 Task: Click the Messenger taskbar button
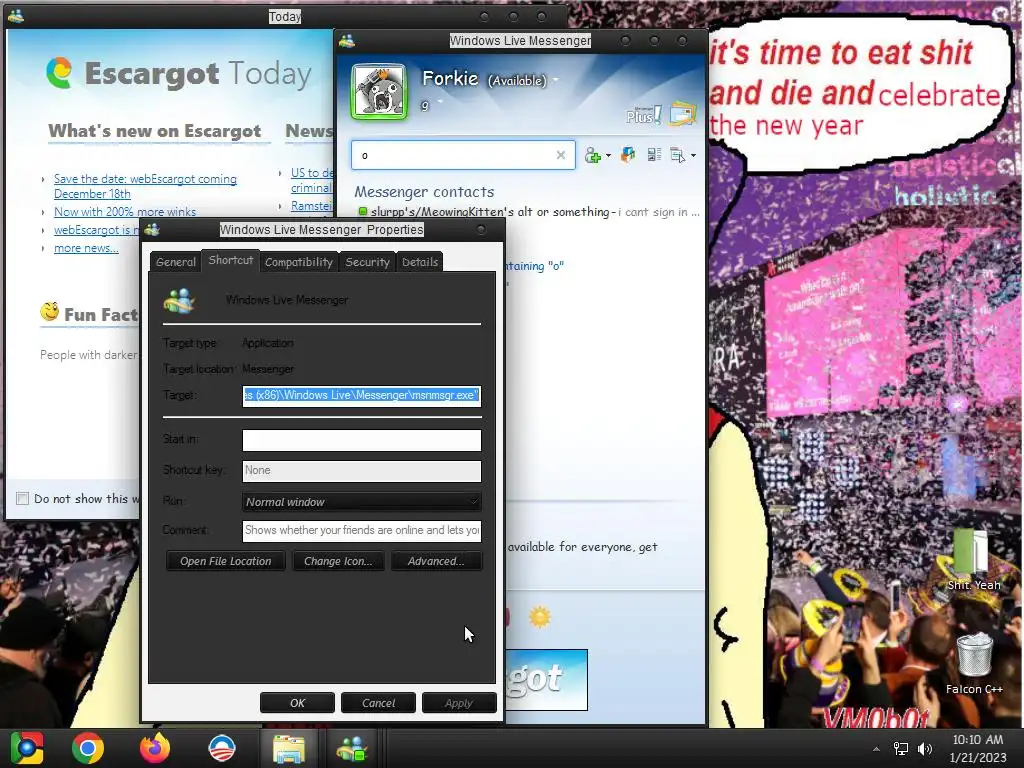(x=352, y=748)
